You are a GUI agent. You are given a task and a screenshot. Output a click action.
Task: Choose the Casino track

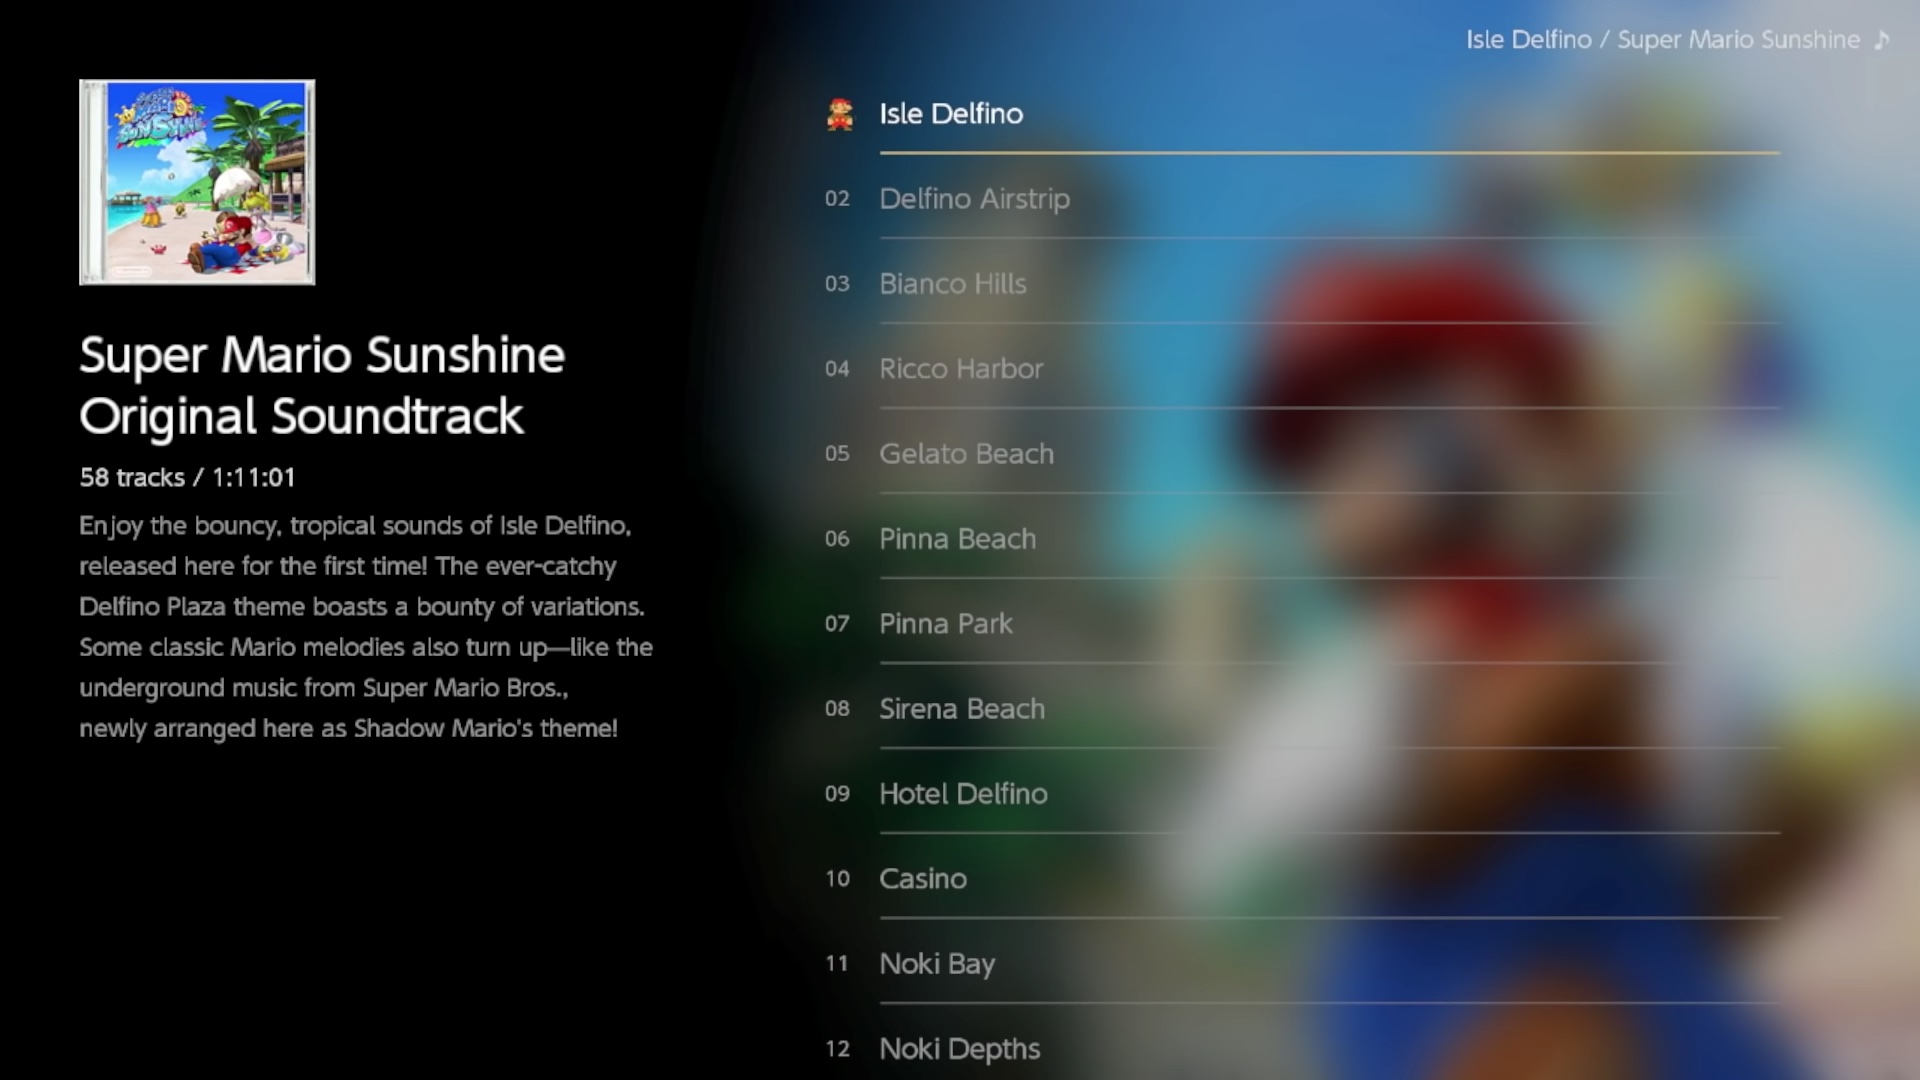[x=922, y=879]
